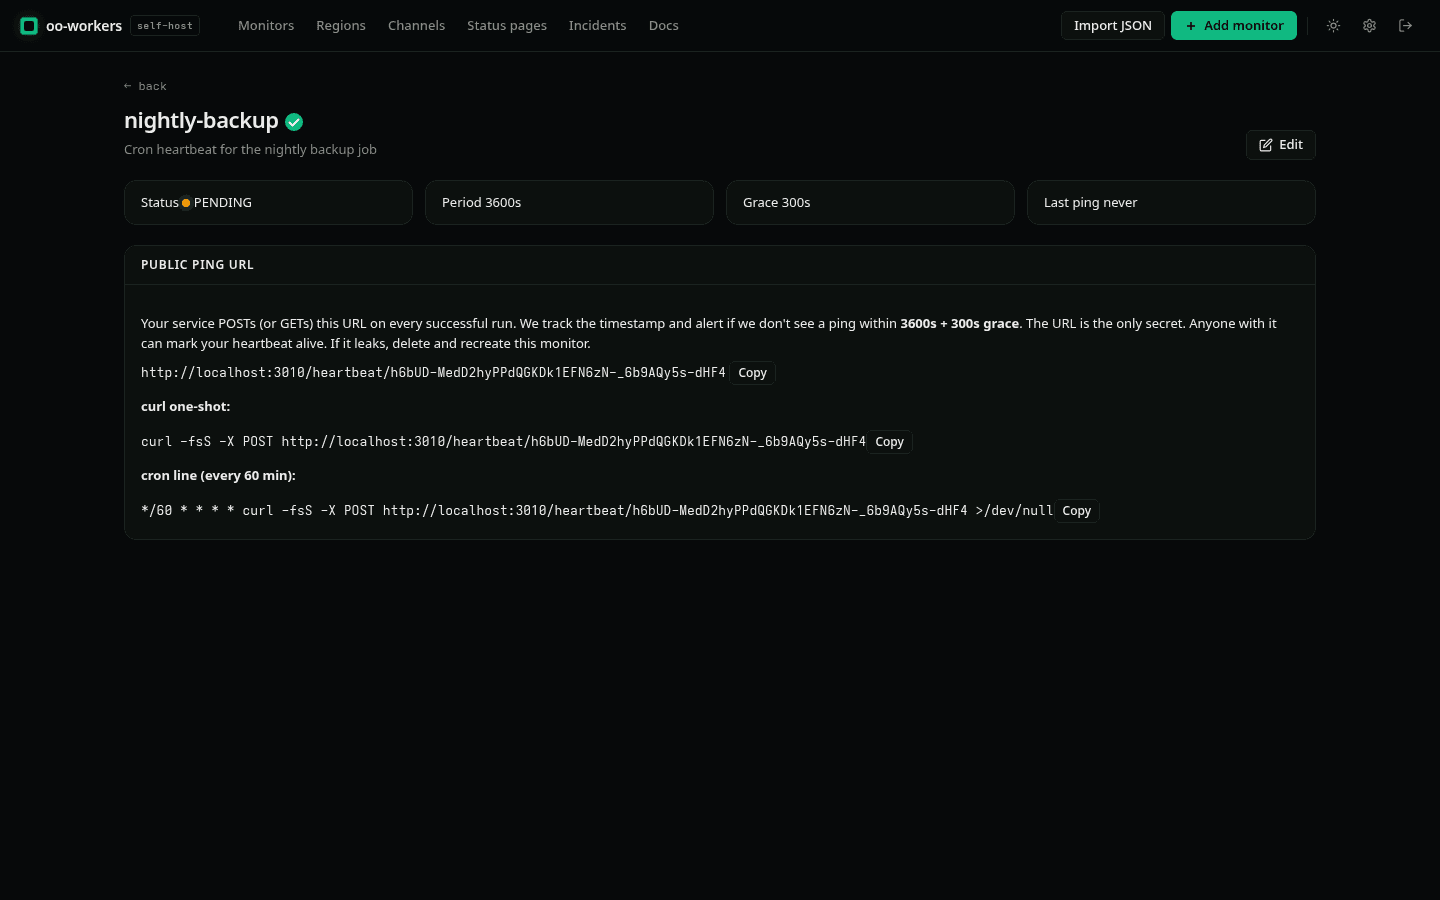1440x900 pixels.
Task: Click the Edit button with pencil icon
Action: 1280,145
